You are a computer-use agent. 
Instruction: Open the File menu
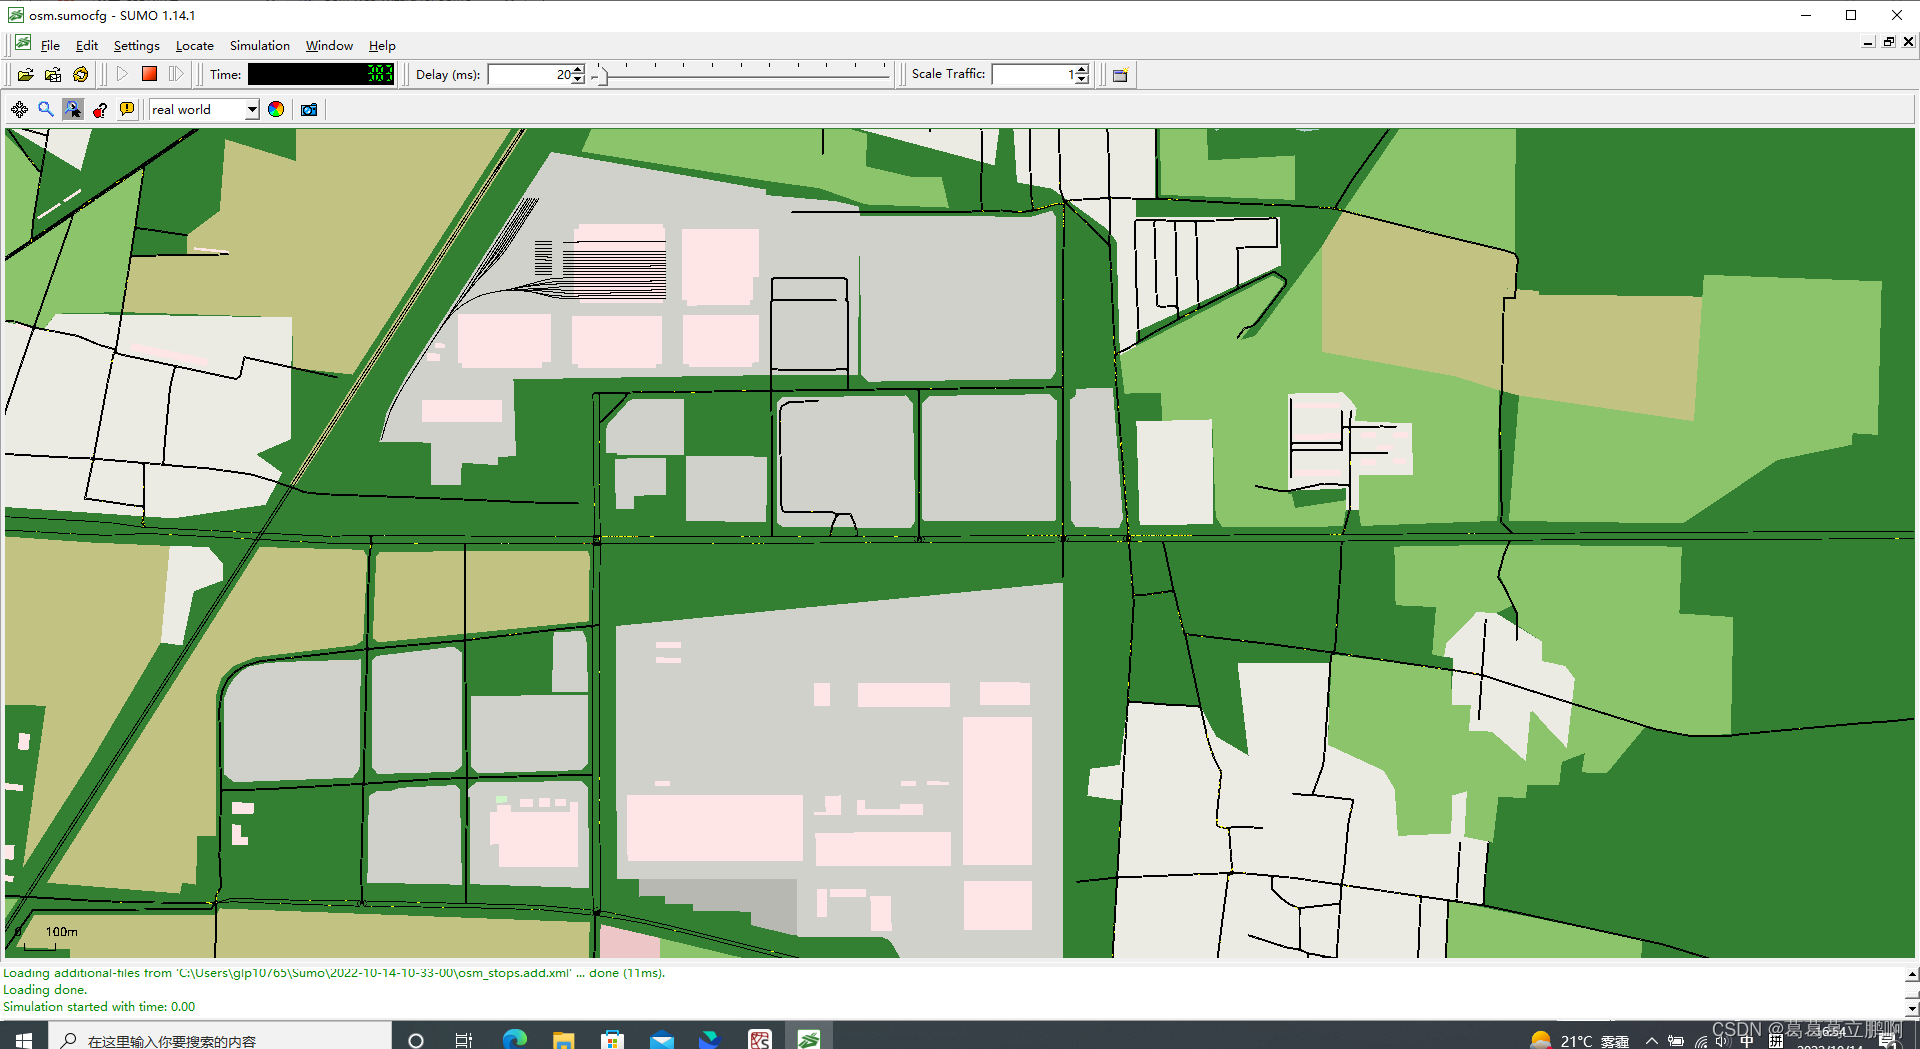[50, 46]
